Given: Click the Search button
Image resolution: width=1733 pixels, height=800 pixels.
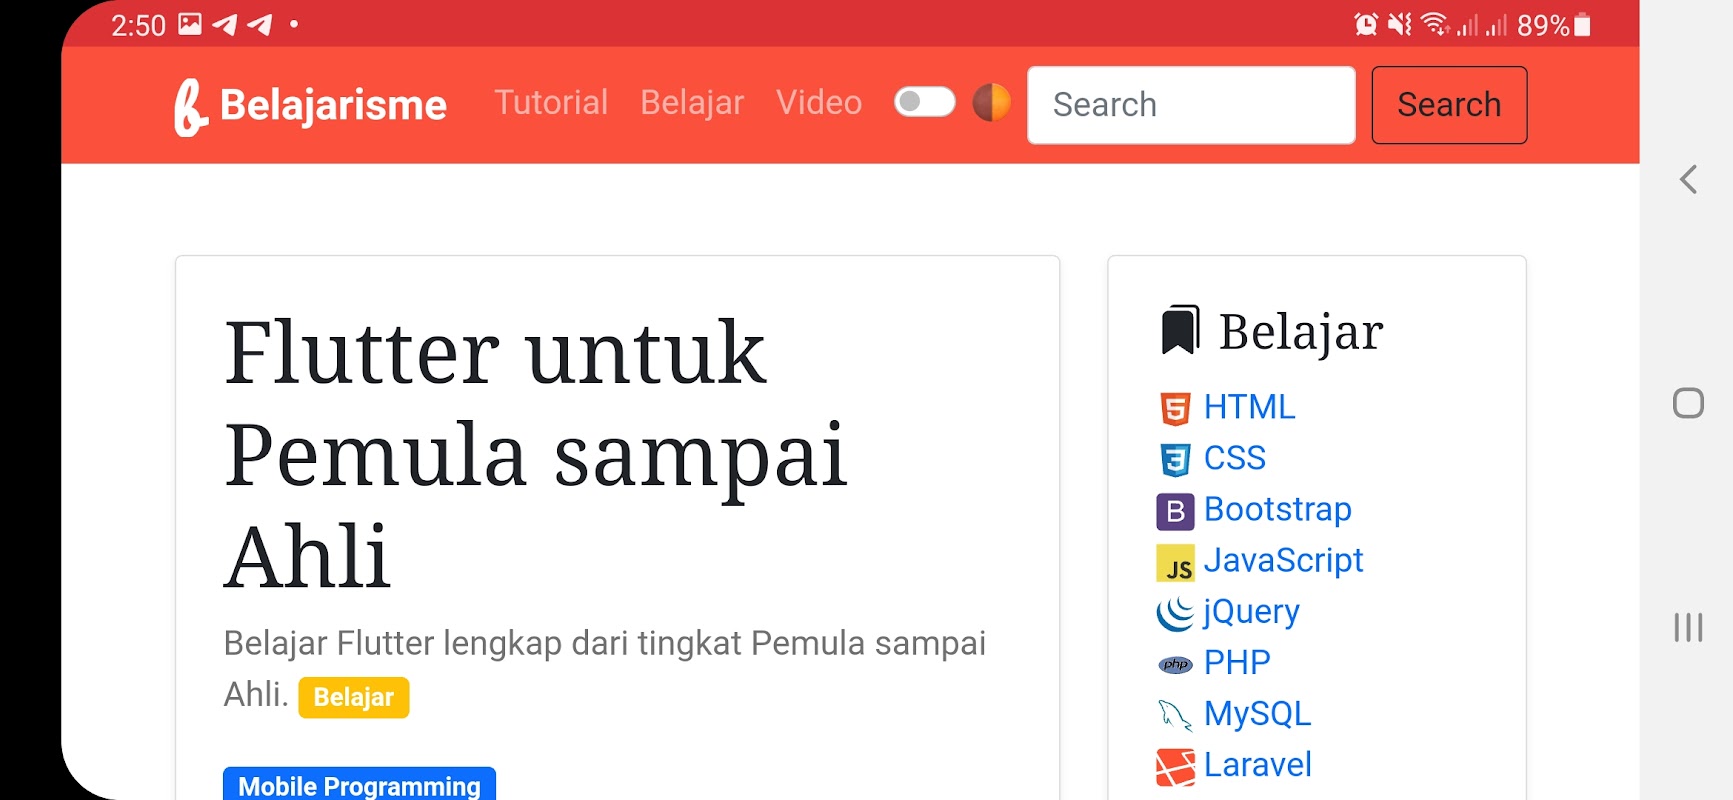Looking at the screenshot, I should point(1449,105).
